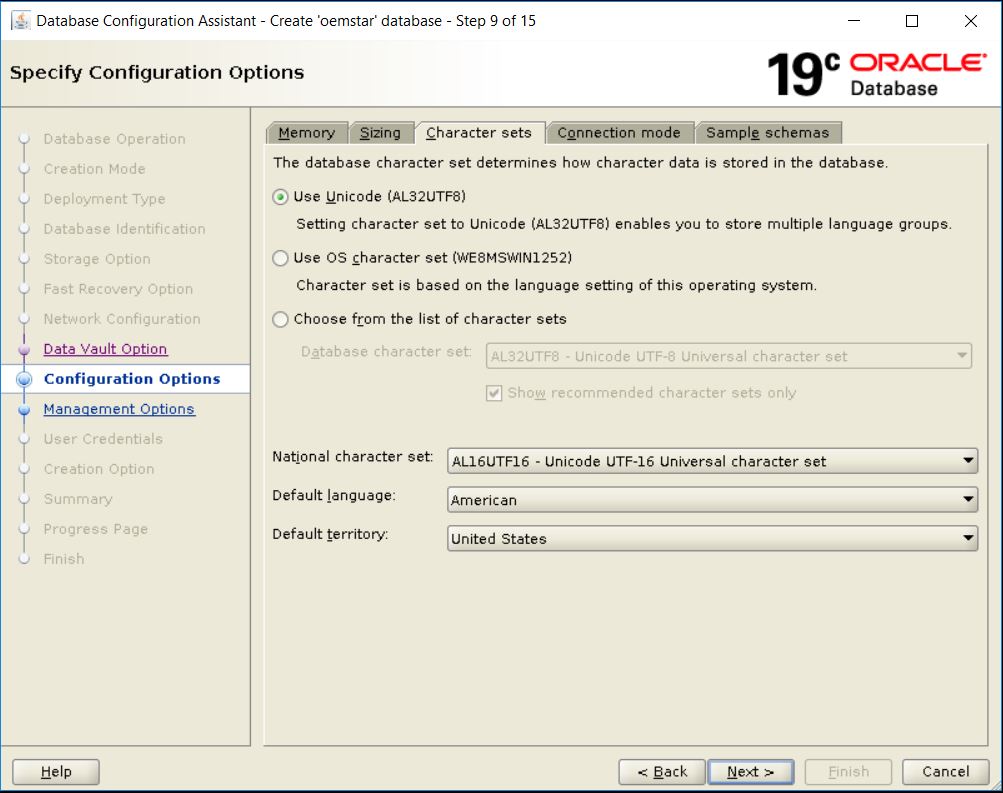Click the 'Default territory:' label
The width and height of the screenshot is (1003, 793).
tap(330, 534)
